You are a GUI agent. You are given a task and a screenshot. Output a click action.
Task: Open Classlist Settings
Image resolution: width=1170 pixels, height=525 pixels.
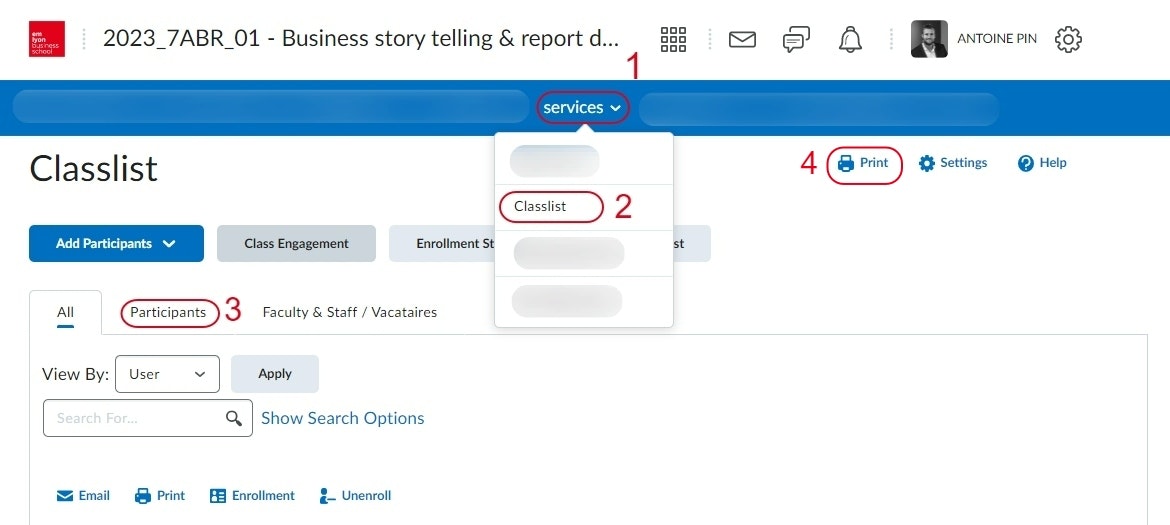[x=953, y=163]
